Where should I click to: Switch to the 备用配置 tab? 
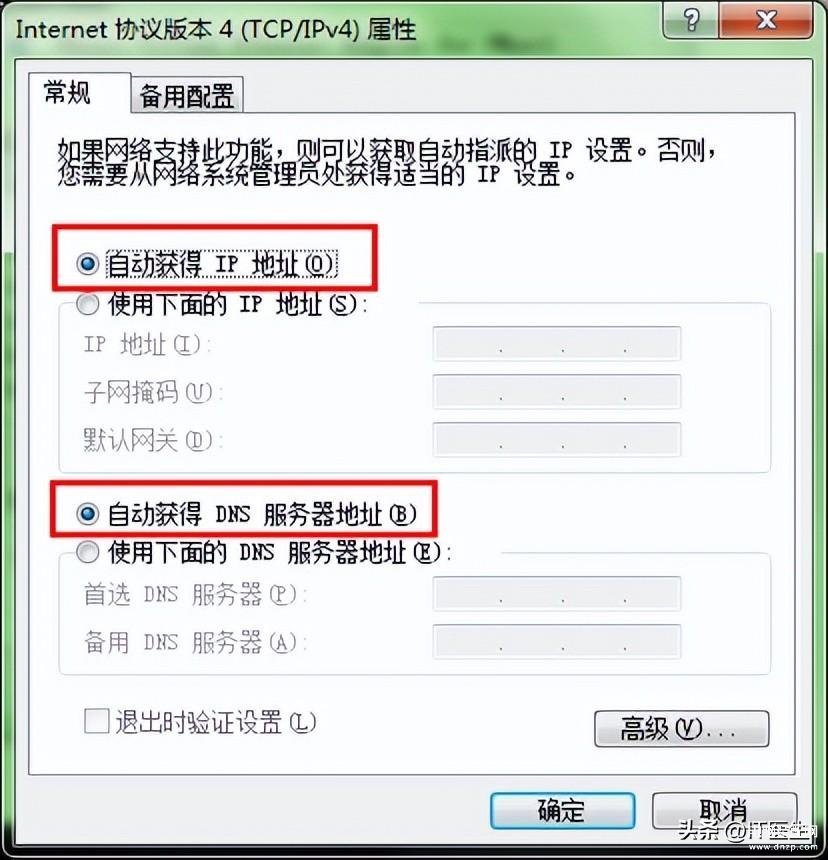pos(187,95)
